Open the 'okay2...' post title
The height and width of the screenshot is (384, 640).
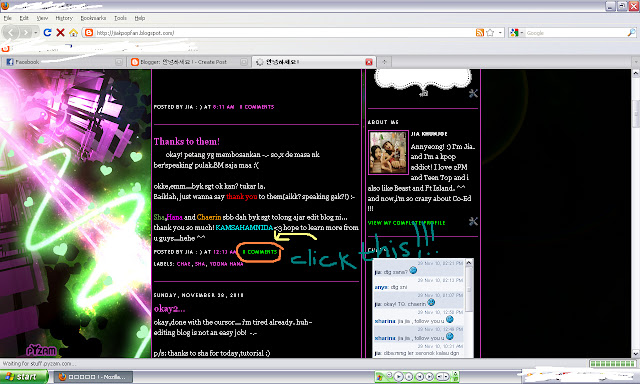(169, 309)
